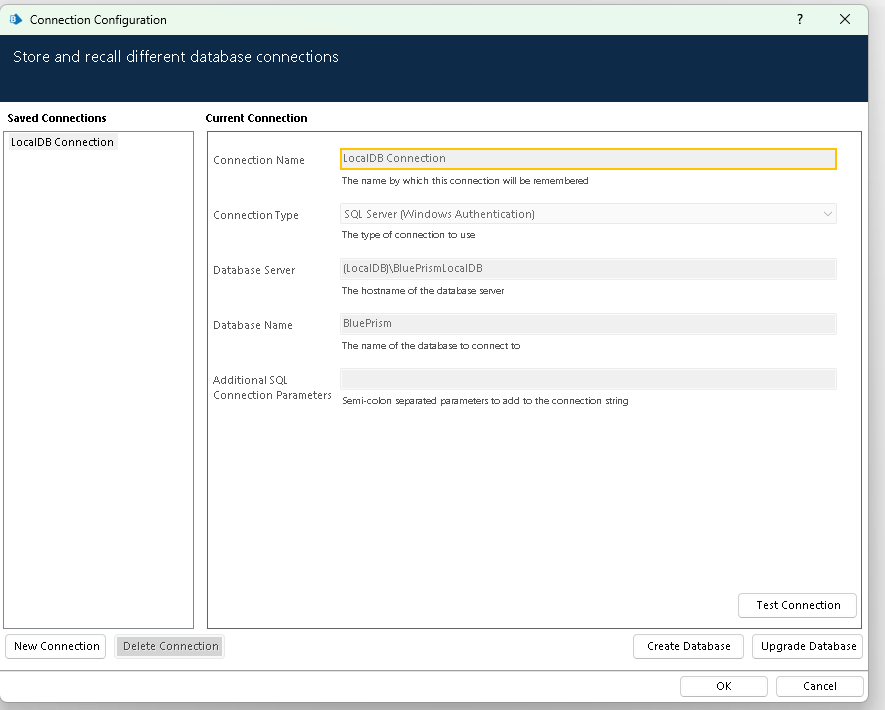Add a saved connection with New Connection
This screenshot has height=710, width=885.
(57, 646)
